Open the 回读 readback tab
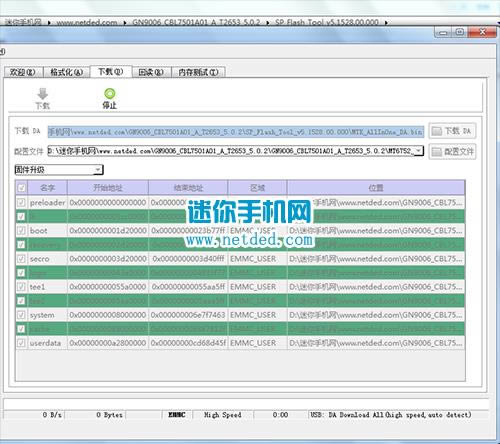This screenshot has height=444, width=500. pos(151,72)
